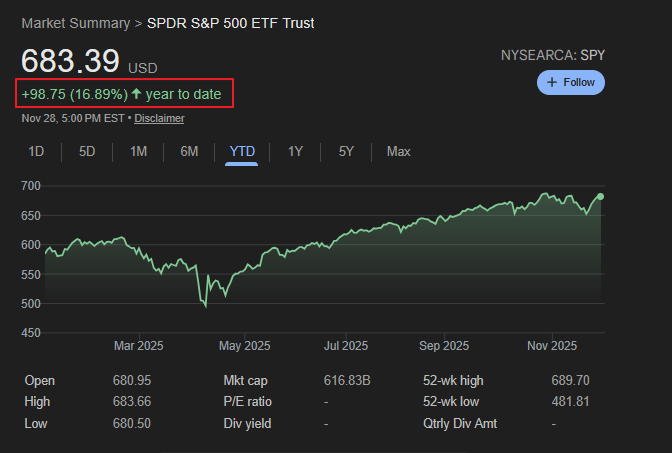Click the SPDR S&P 500 ETF Trust title
Screen dimensions: 672x453
230,22
